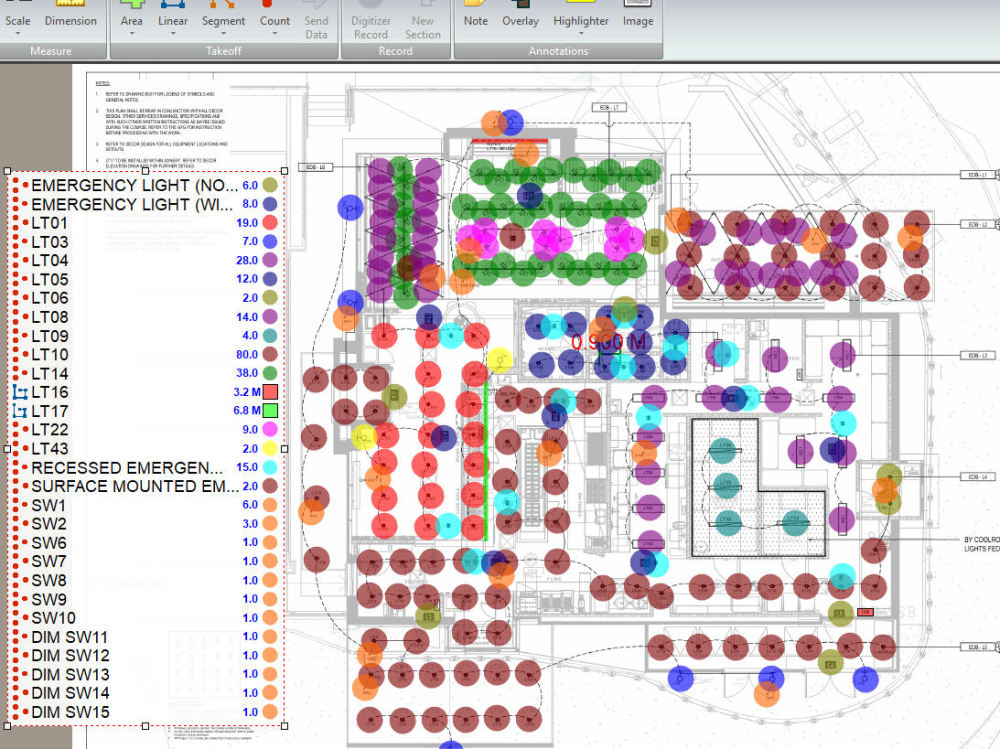The height and width of the screenshot is (749, 1000).
Task: Click the LT22 magenta legend swatch
Action: tap(270, 429)
